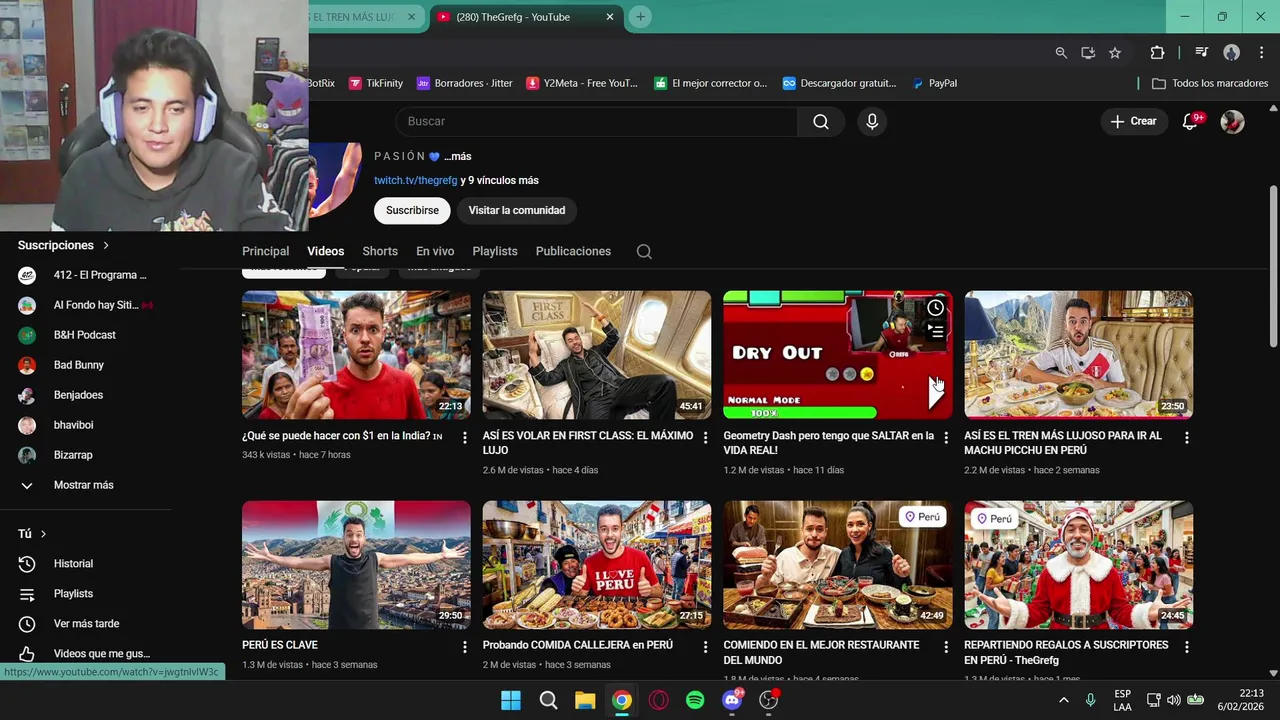Viewport: 1280px width, 720px height.
Task: Expand channel description with ...más
Action: [x=457, y=156]
